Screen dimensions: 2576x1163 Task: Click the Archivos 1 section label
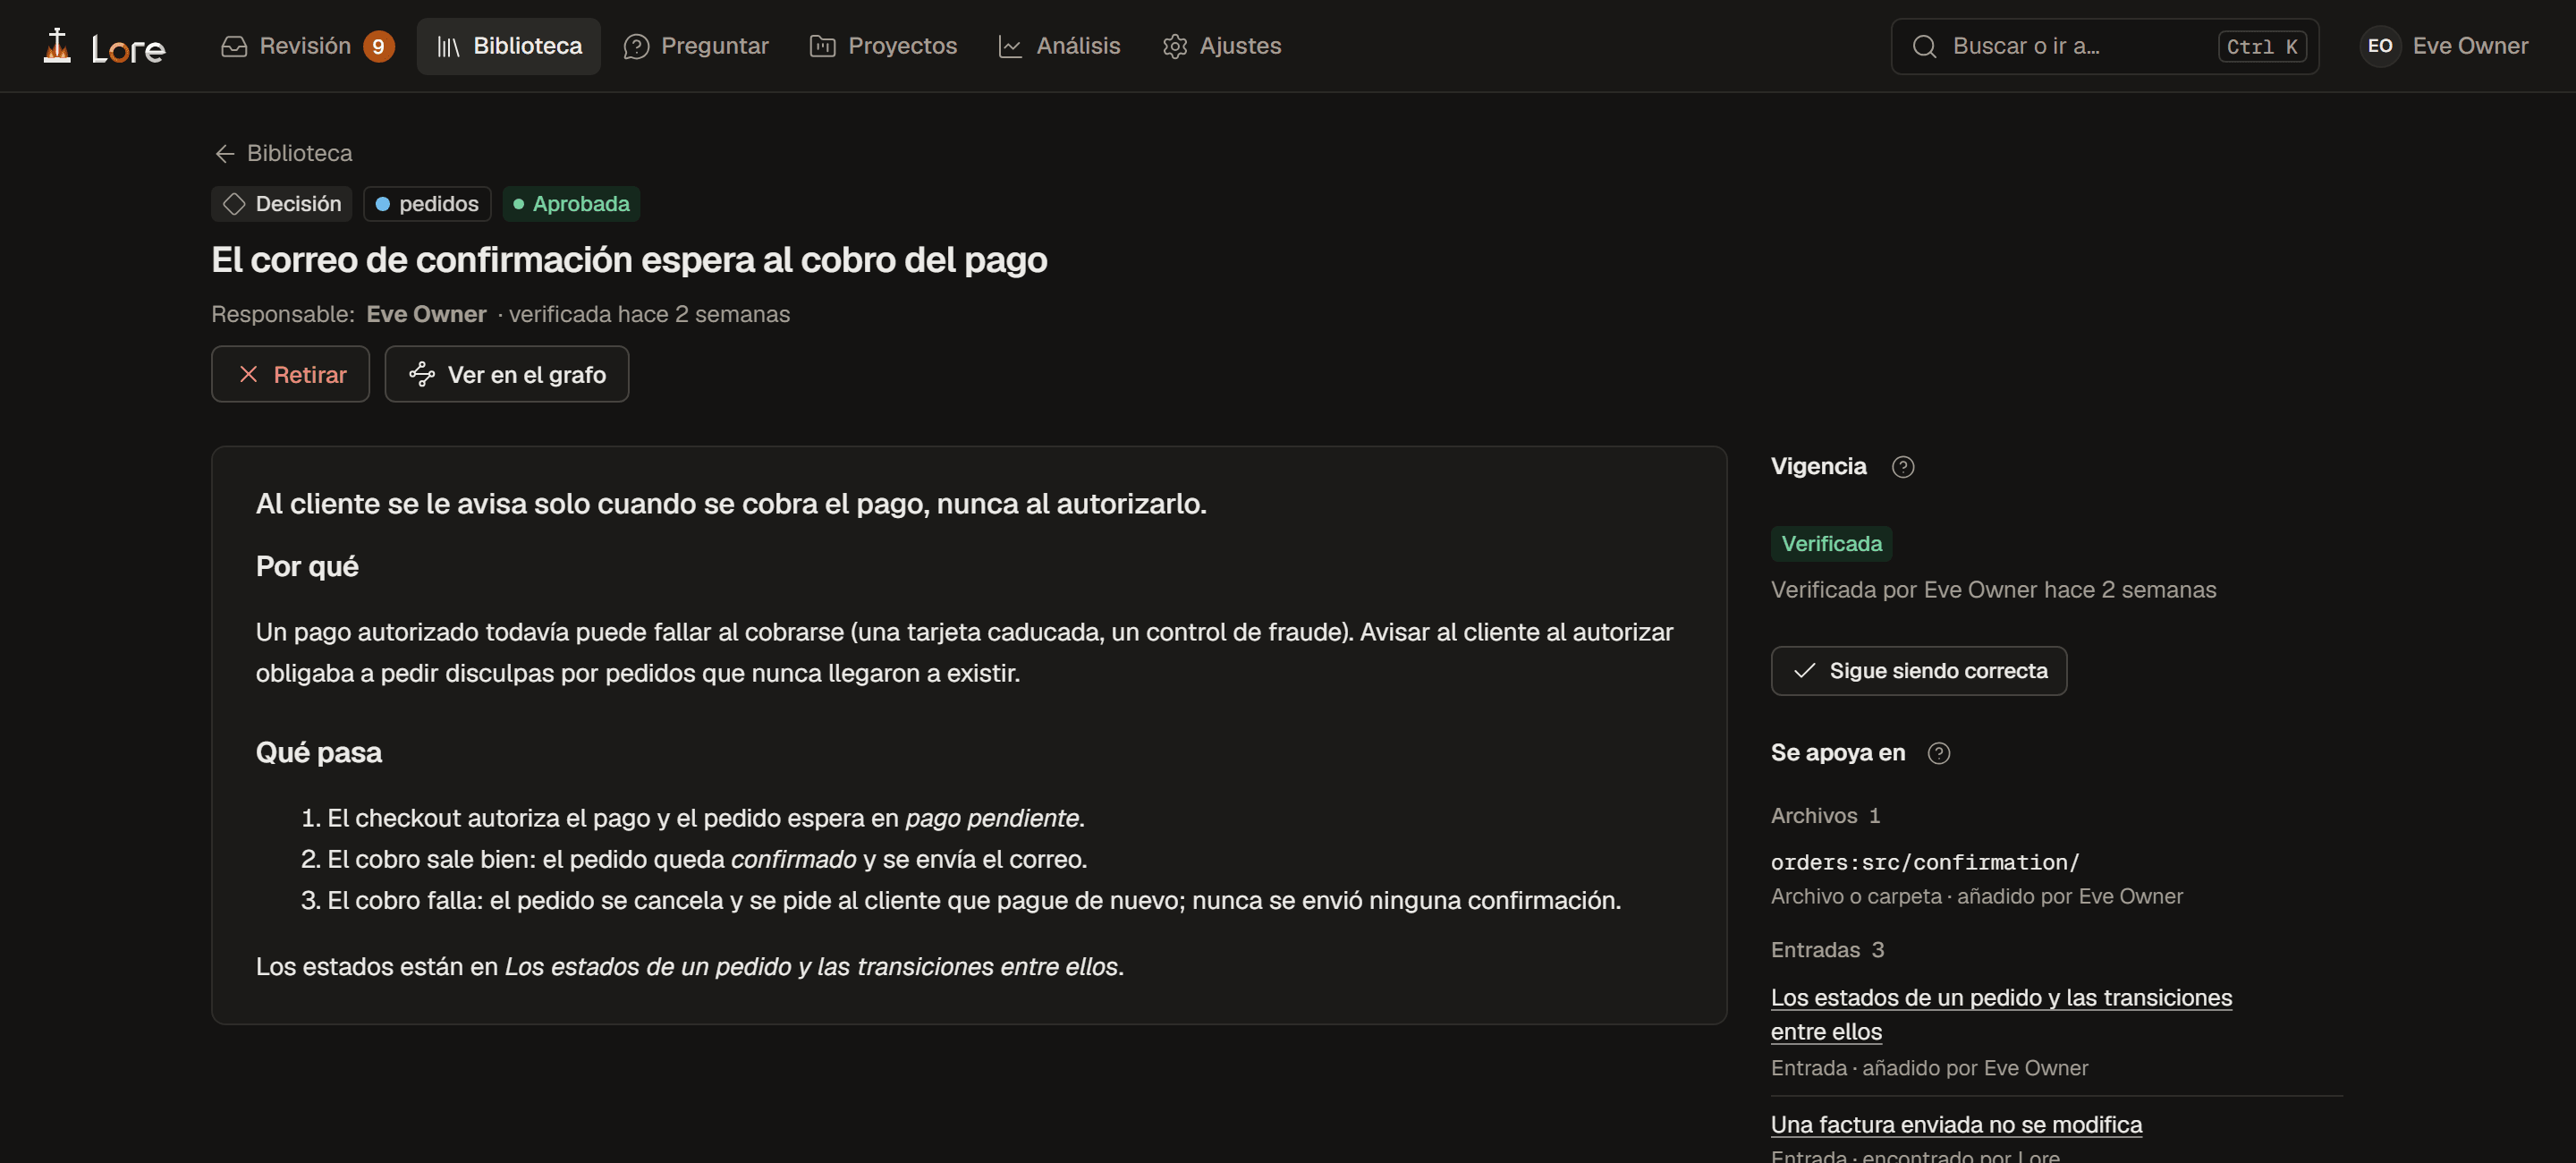tap(1826, 816)
